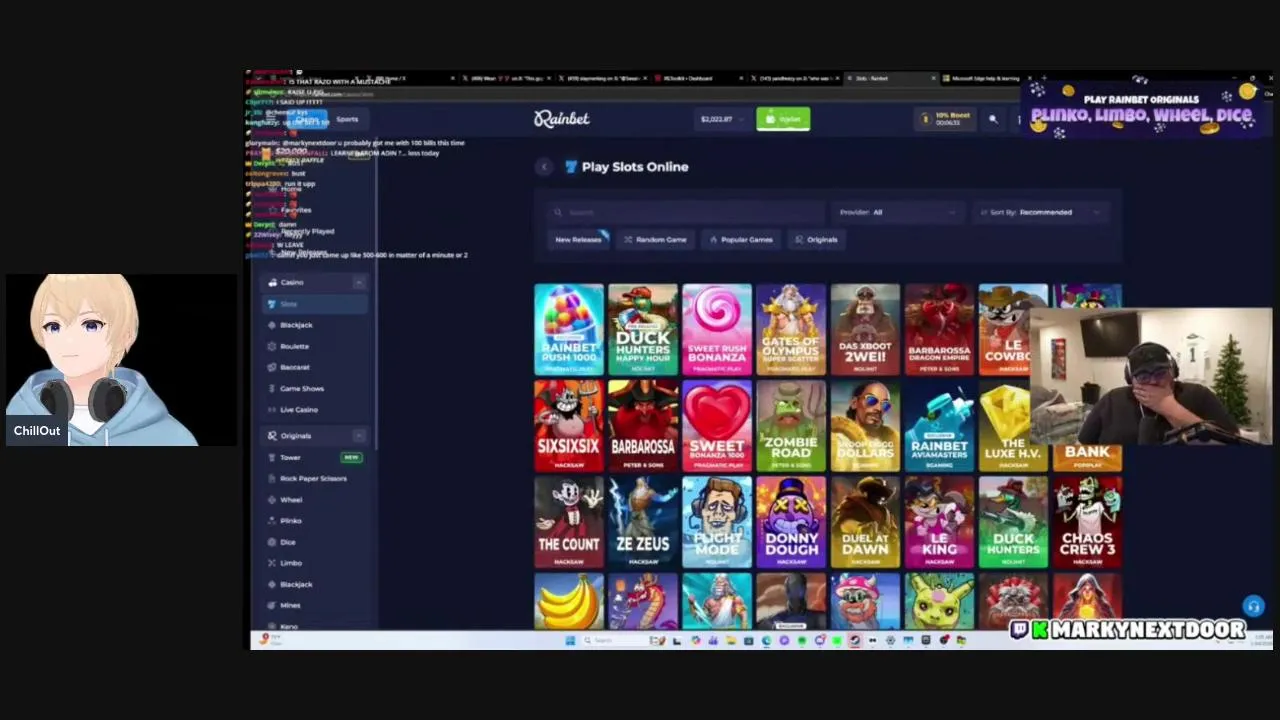Open Barbarossa slot in second row
Screen dimensions: 1280x720
pyautogui.click(x=643, y=426)
